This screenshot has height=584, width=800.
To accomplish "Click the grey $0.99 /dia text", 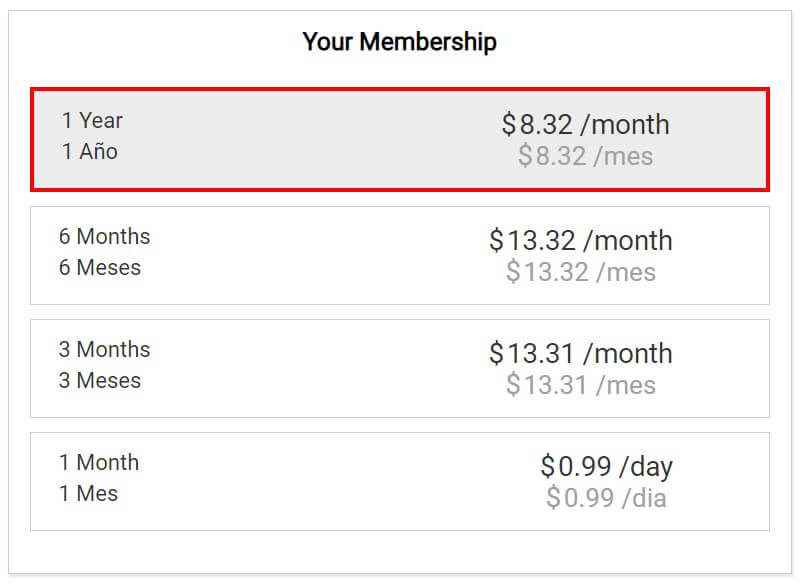I will [x=606, y=498].
